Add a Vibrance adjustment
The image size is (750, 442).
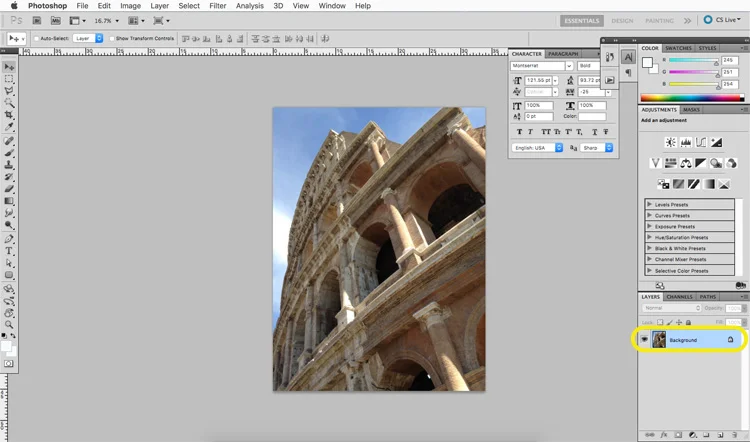[655, 163]
